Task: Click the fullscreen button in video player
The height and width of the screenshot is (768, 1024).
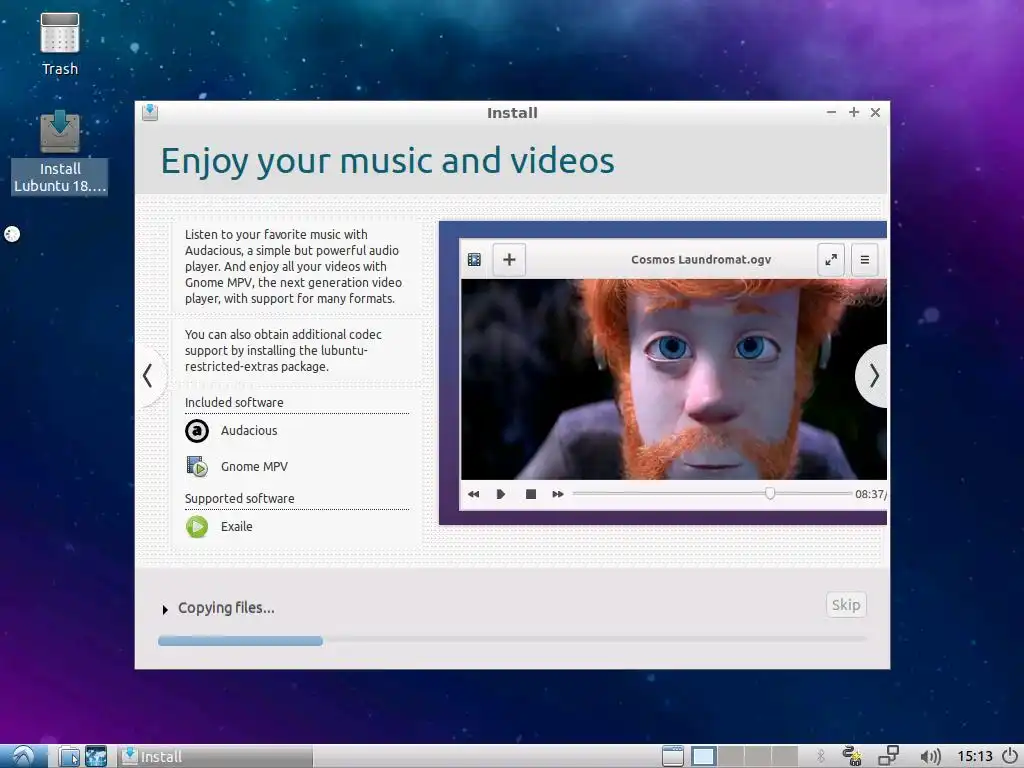Action: [x=831, y=259]
